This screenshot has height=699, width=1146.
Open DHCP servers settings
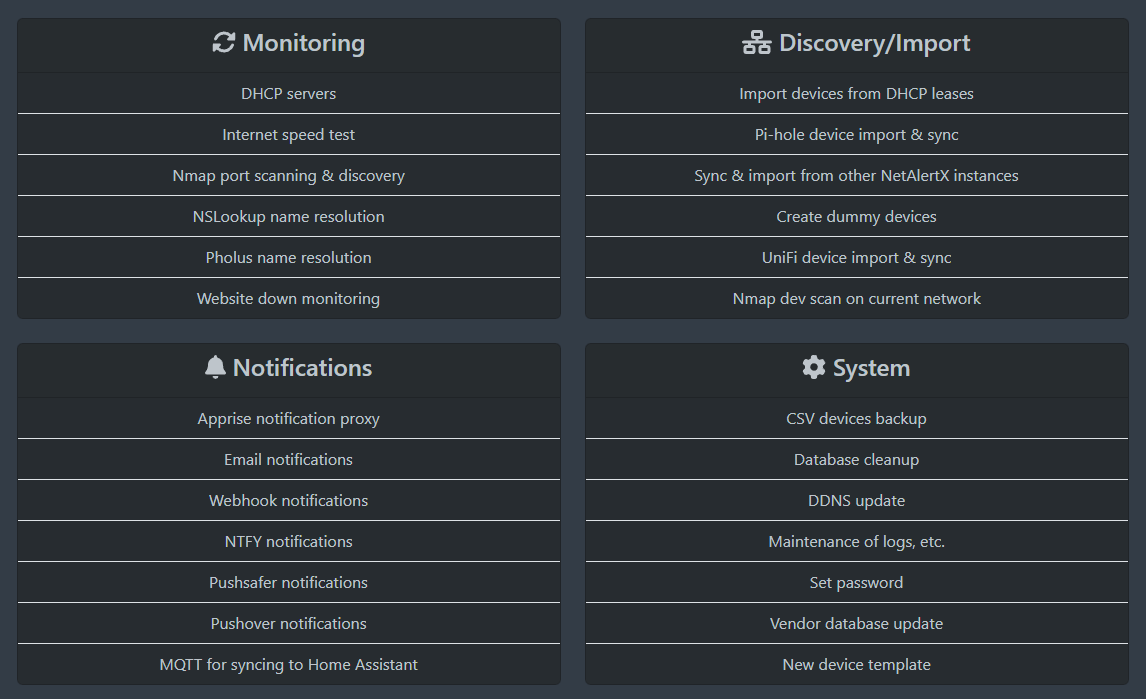[288, 93]
